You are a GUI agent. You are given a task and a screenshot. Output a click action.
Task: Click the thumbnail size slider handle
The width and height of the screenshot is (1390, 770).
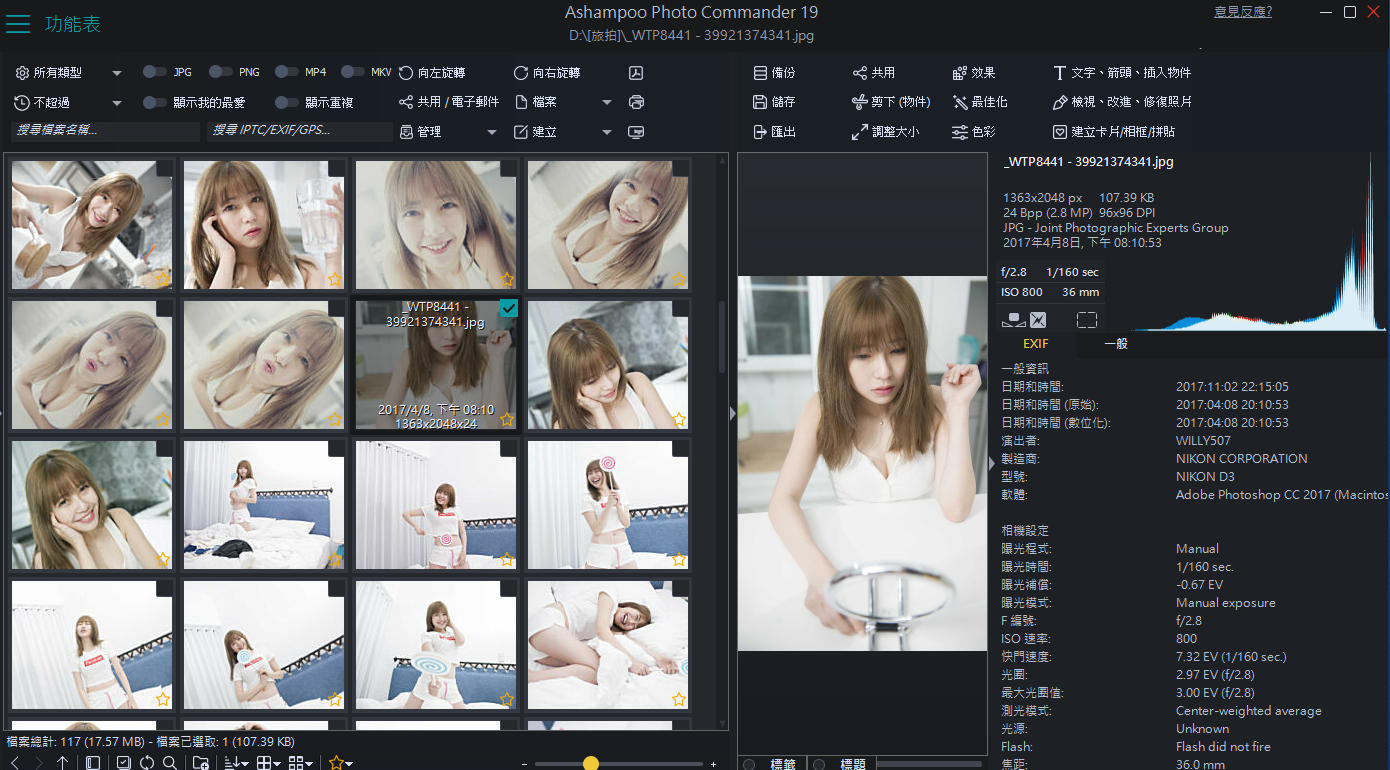(x=590, y=763)
